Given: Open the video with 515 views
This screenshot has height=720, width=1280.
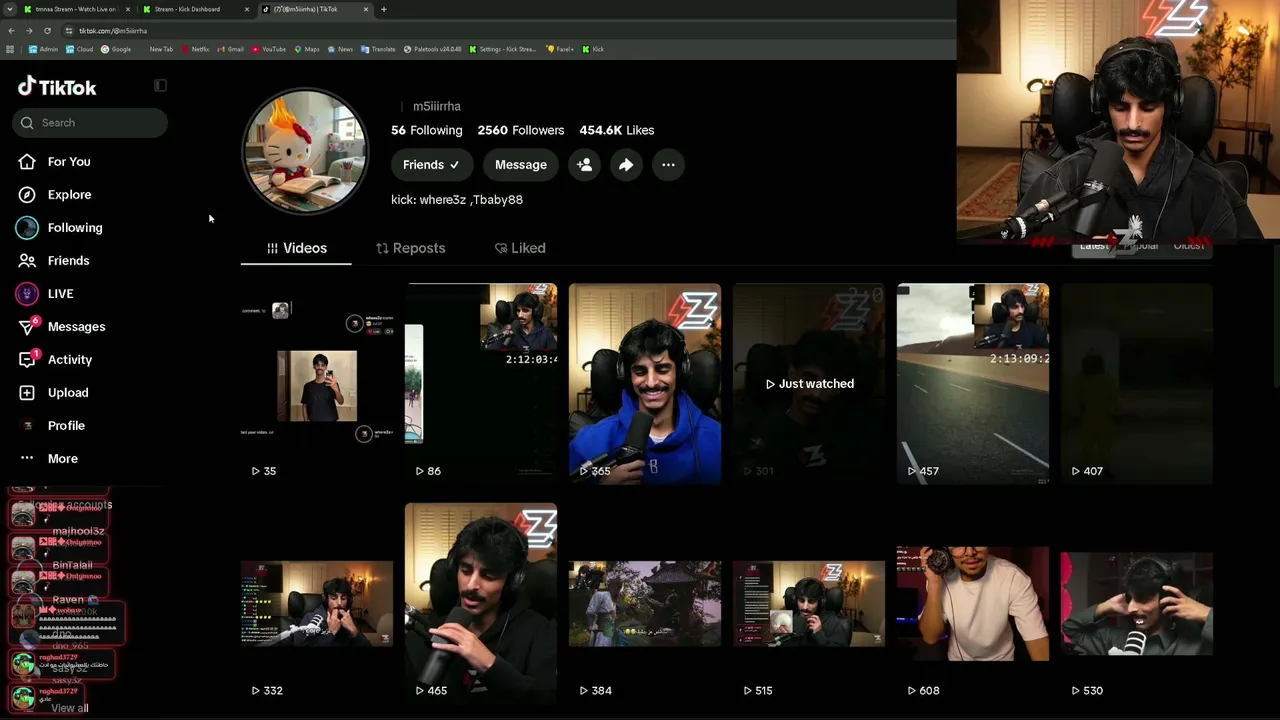Looking at the screenshot, I should click(x=809, y=603).
